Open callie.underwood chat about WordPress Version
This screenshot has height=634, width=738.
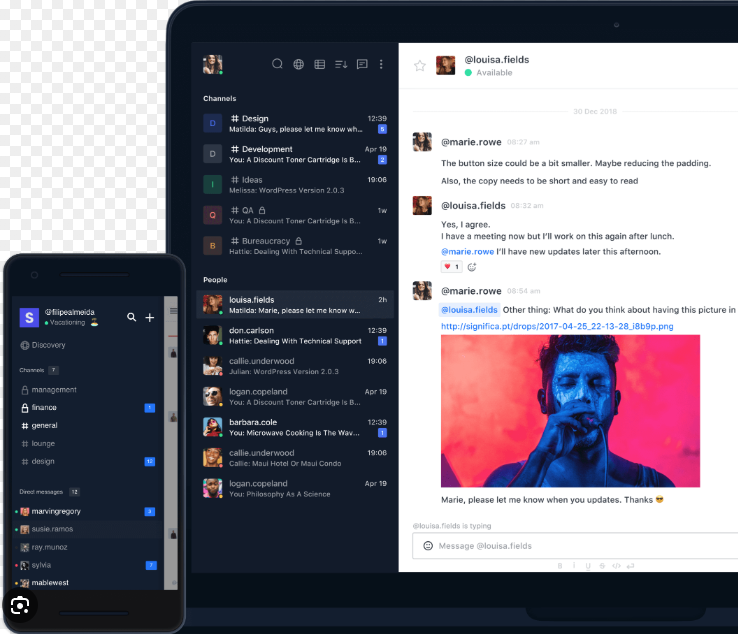click(295, 366)
